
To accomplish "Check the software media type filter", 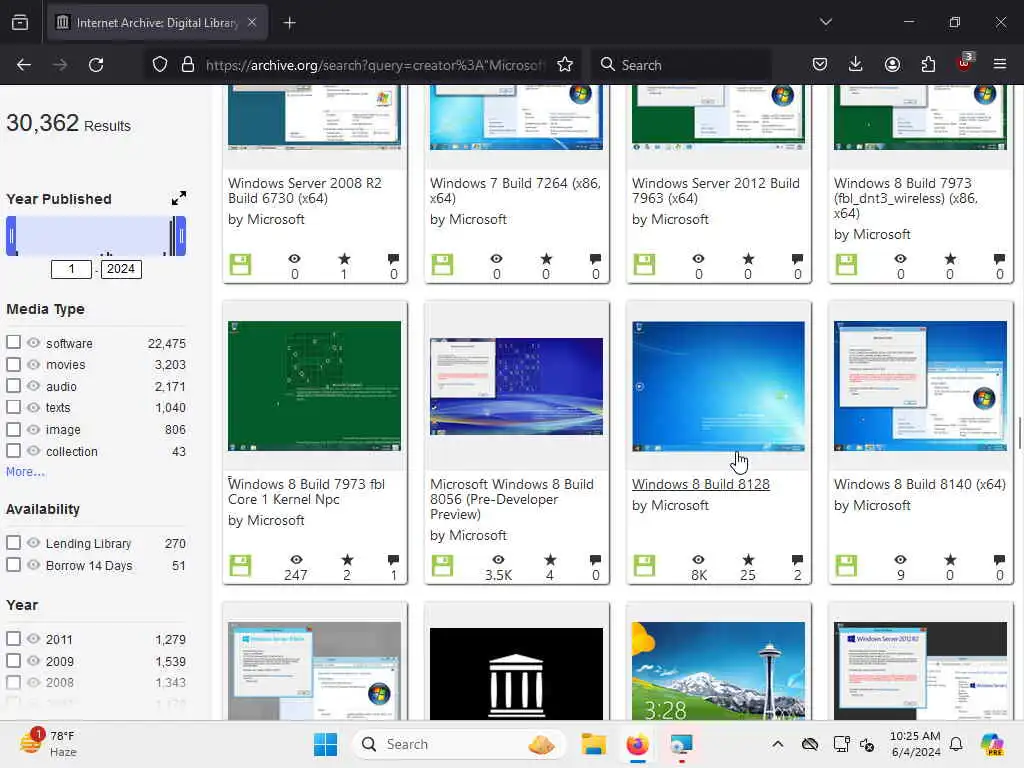I will pos(13,342).
